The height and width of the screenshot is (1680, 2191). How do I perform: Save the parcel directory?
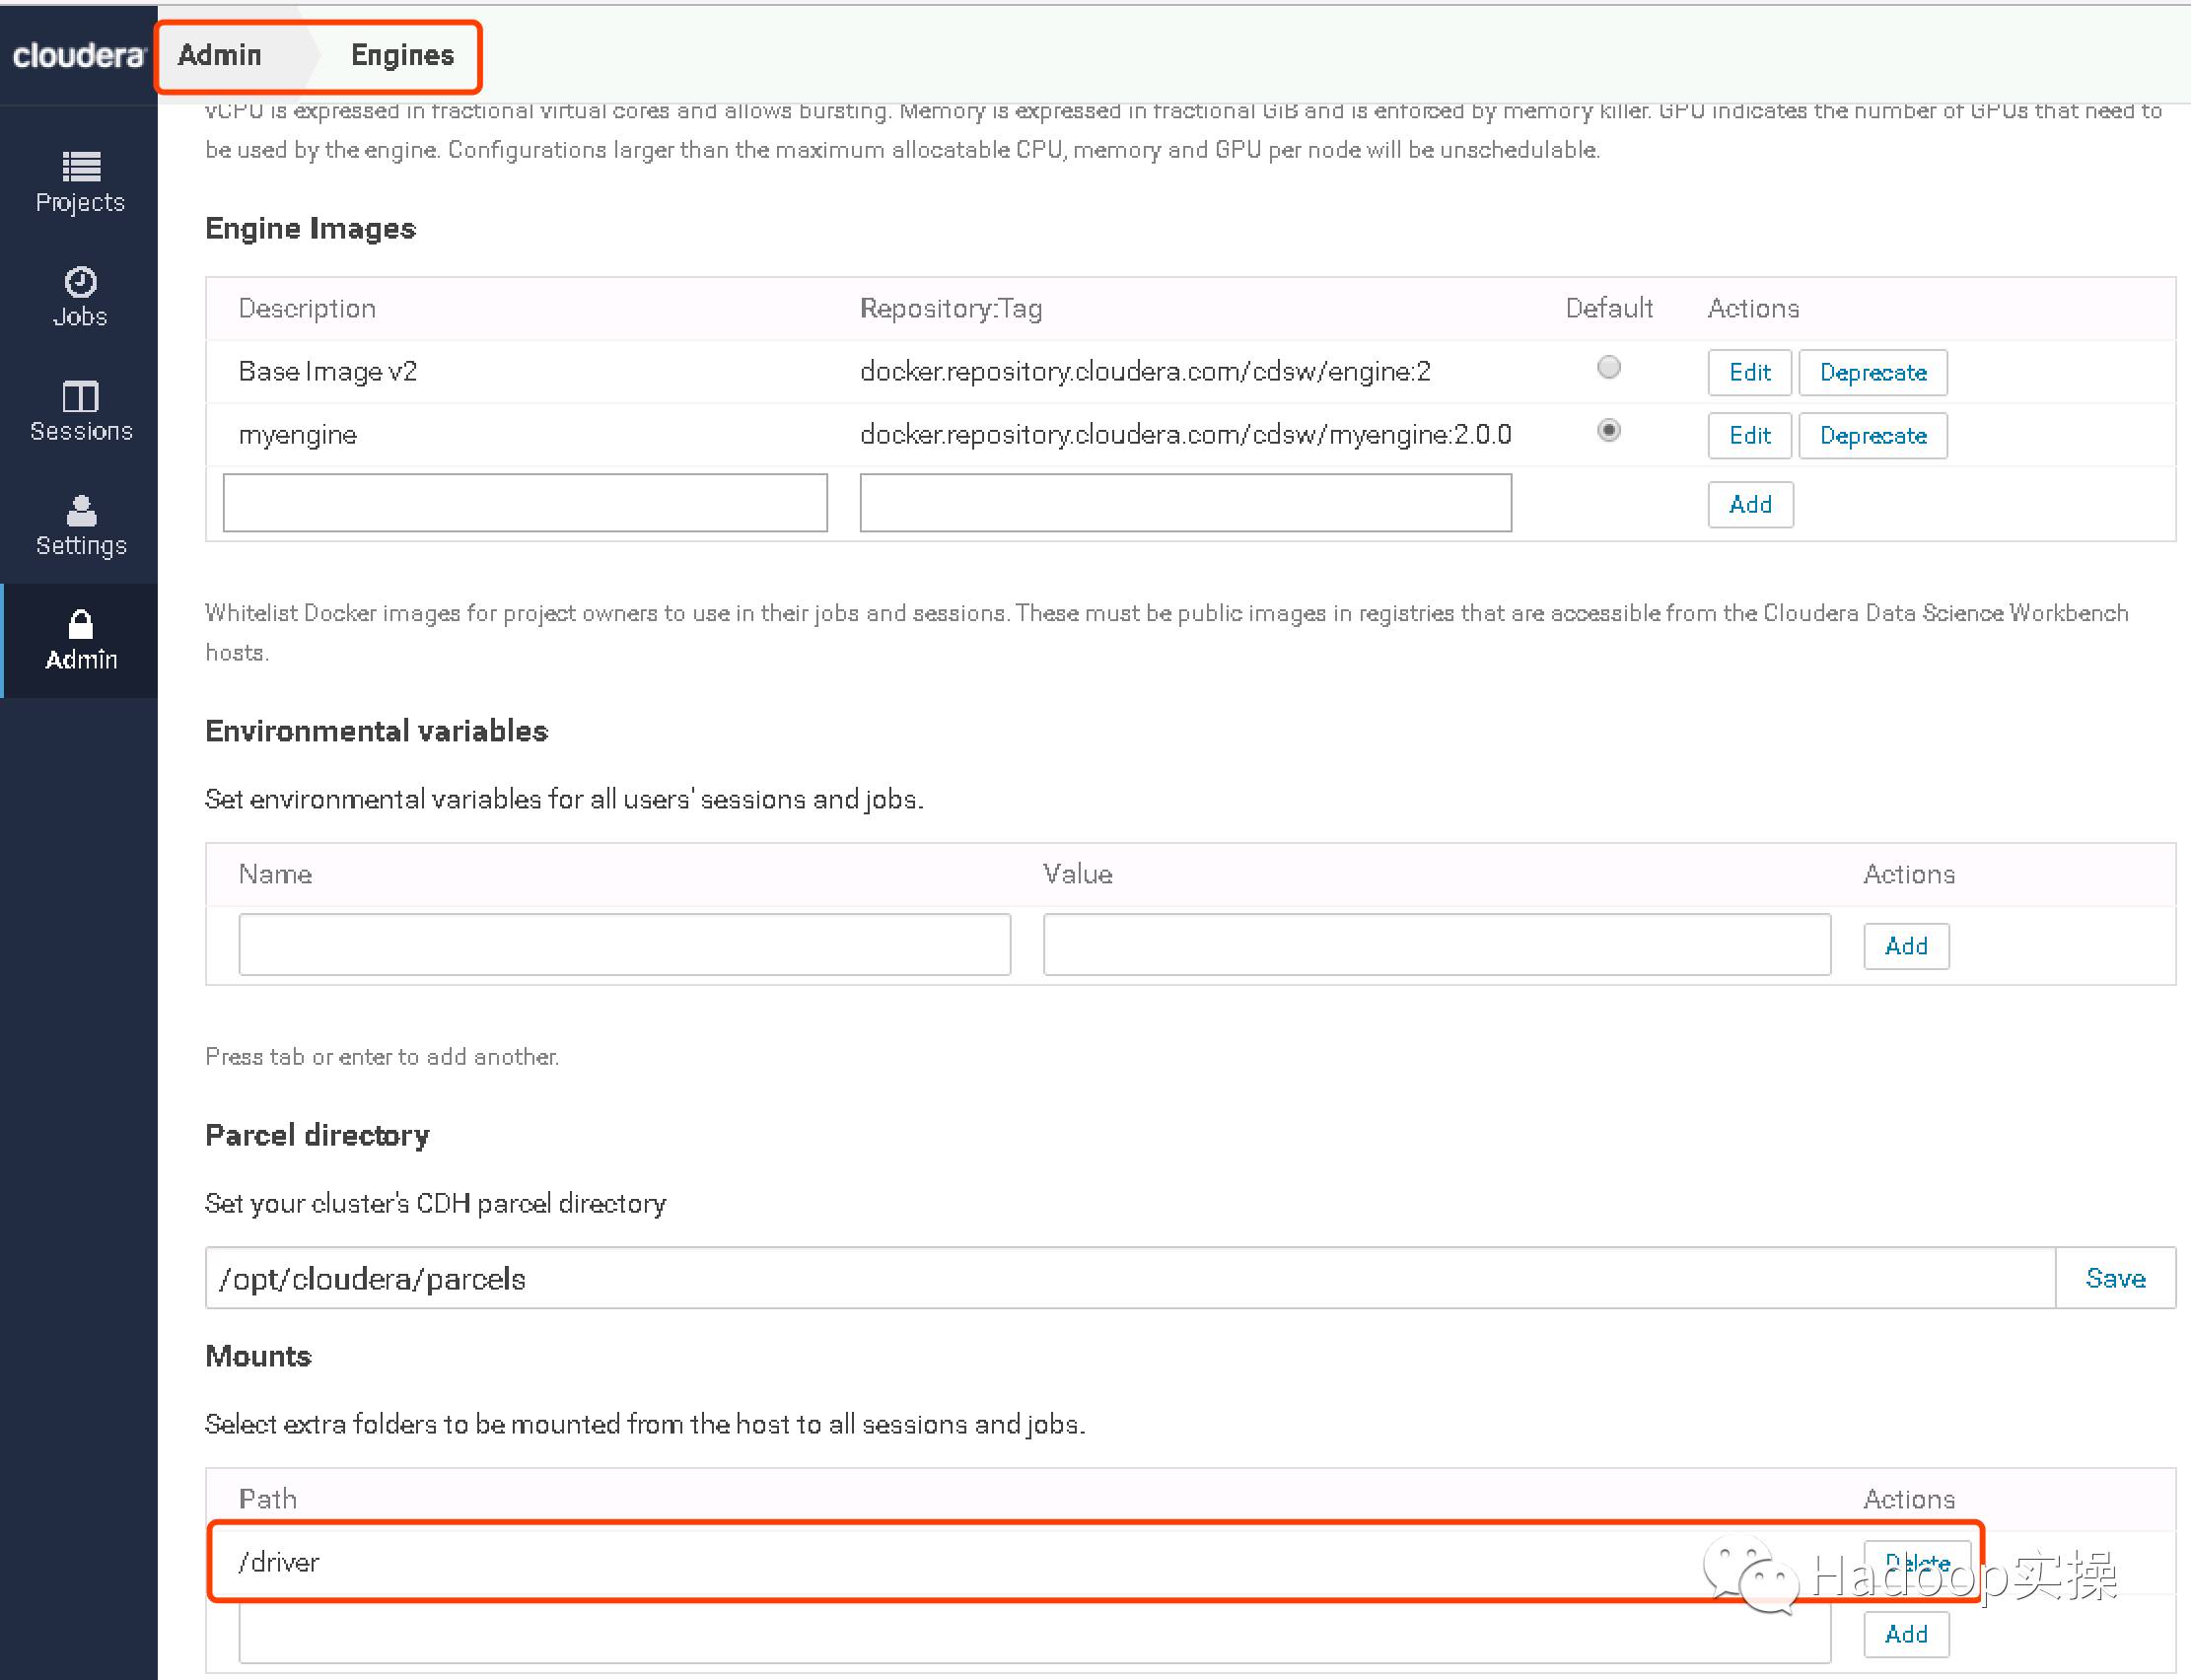point(2115,1278)
